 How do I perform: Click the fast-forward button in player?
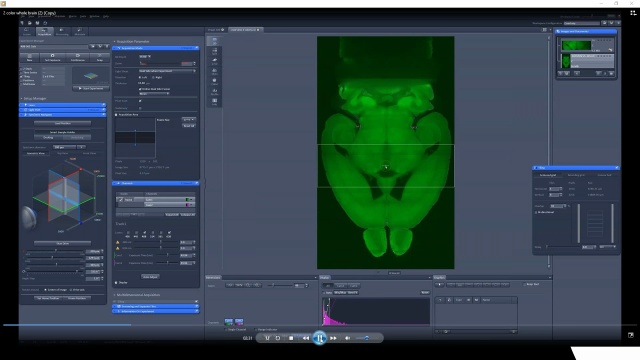[x=333, y=338]
